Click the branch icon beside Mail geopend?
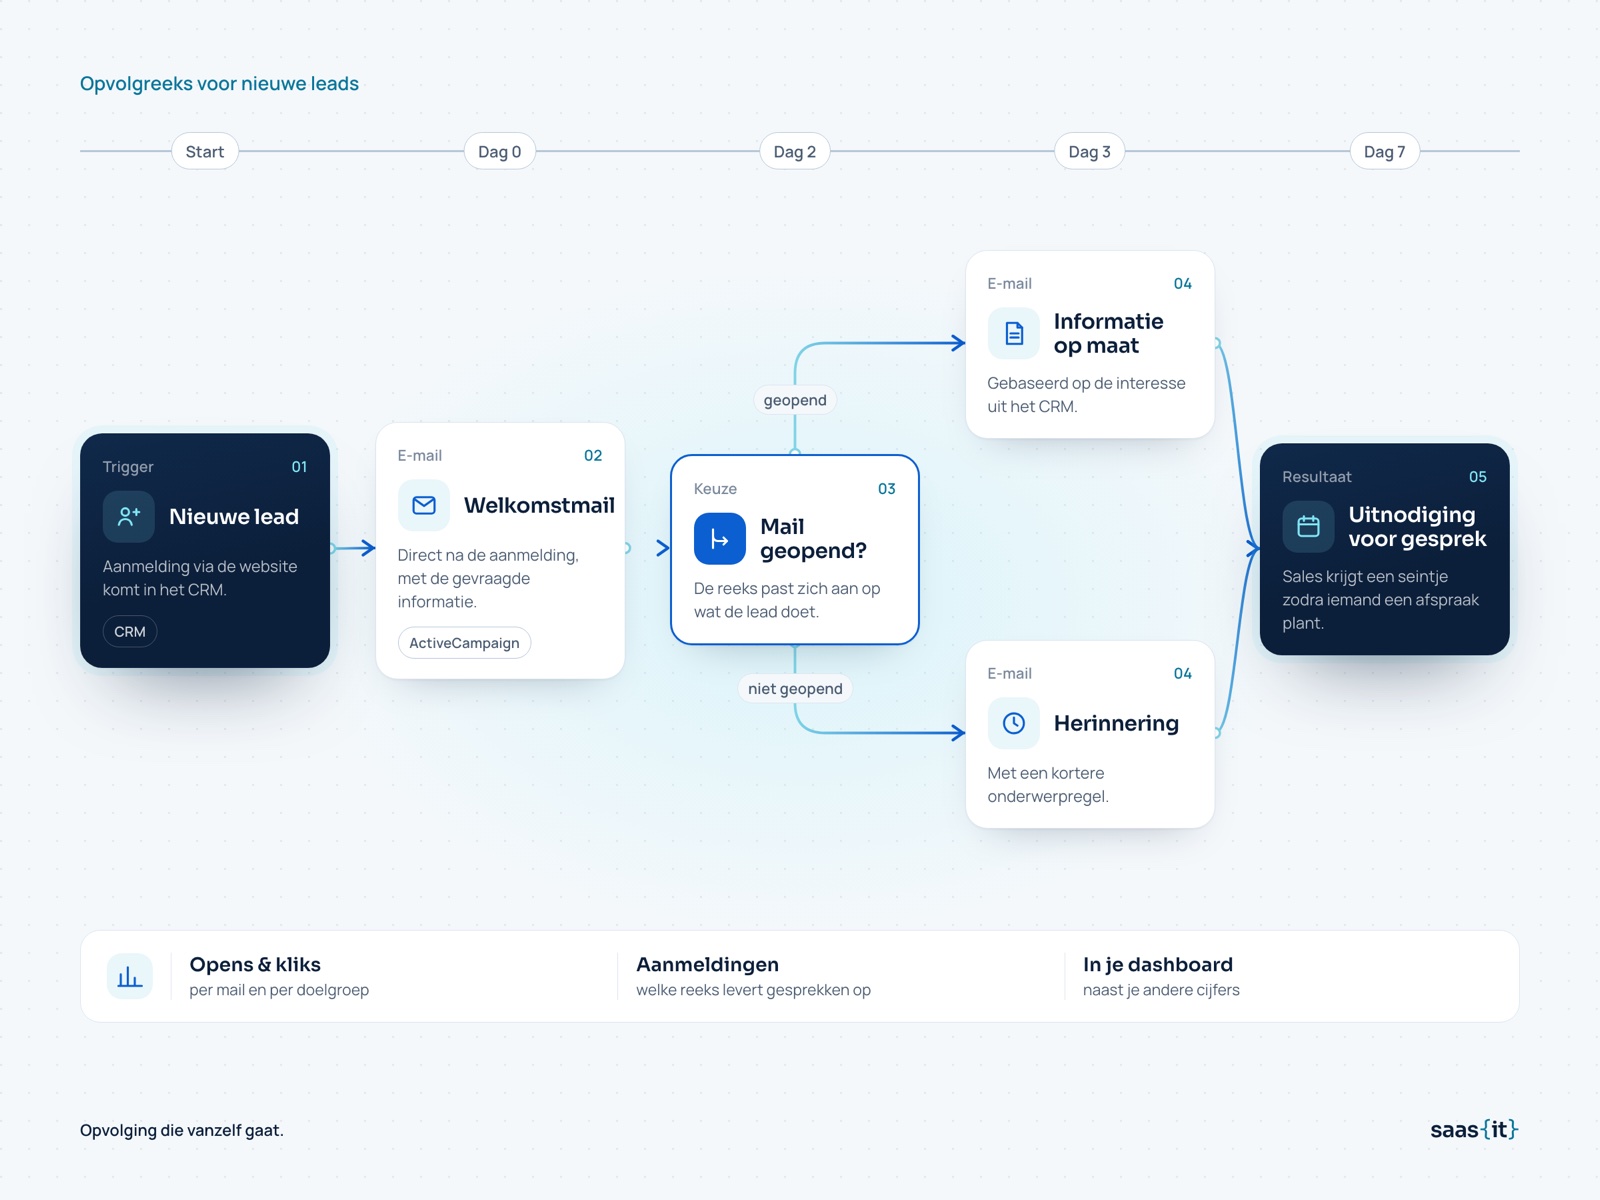This screenshot has height=1200, width=1600. point(719,539)
